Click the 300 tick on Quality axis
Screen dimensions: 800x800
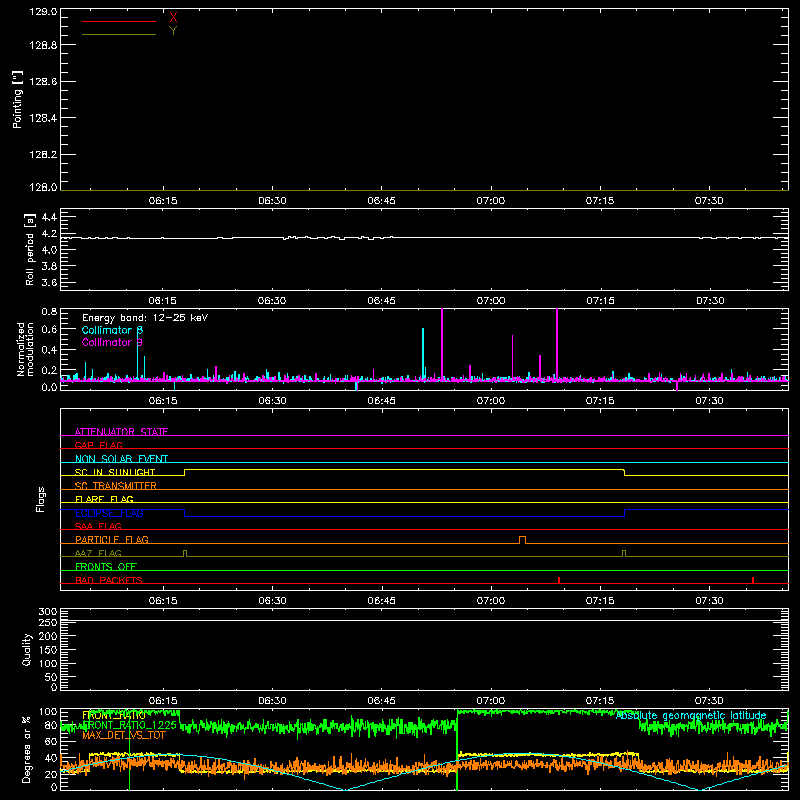[48, 611]
